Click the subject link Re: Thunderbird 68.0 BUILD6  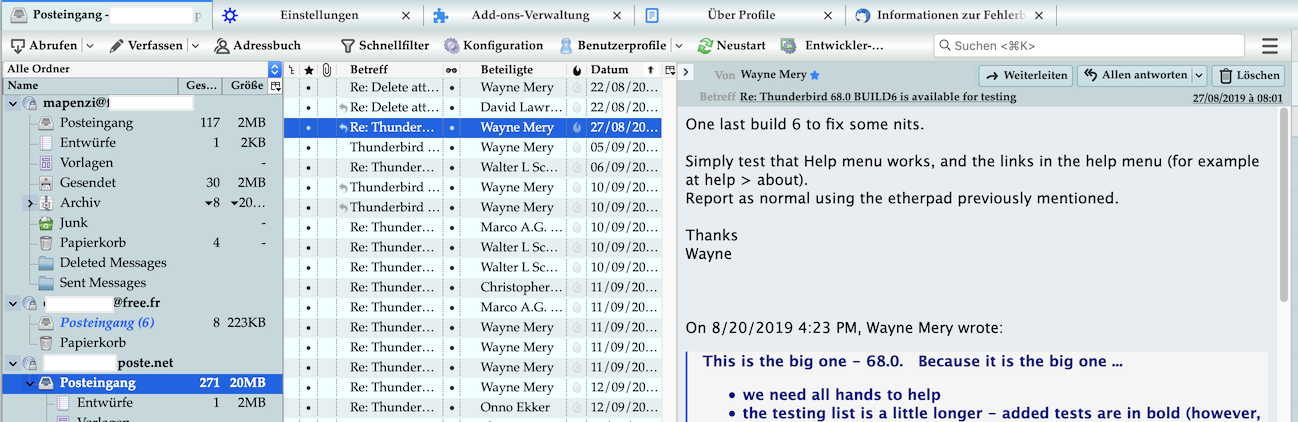878,97
